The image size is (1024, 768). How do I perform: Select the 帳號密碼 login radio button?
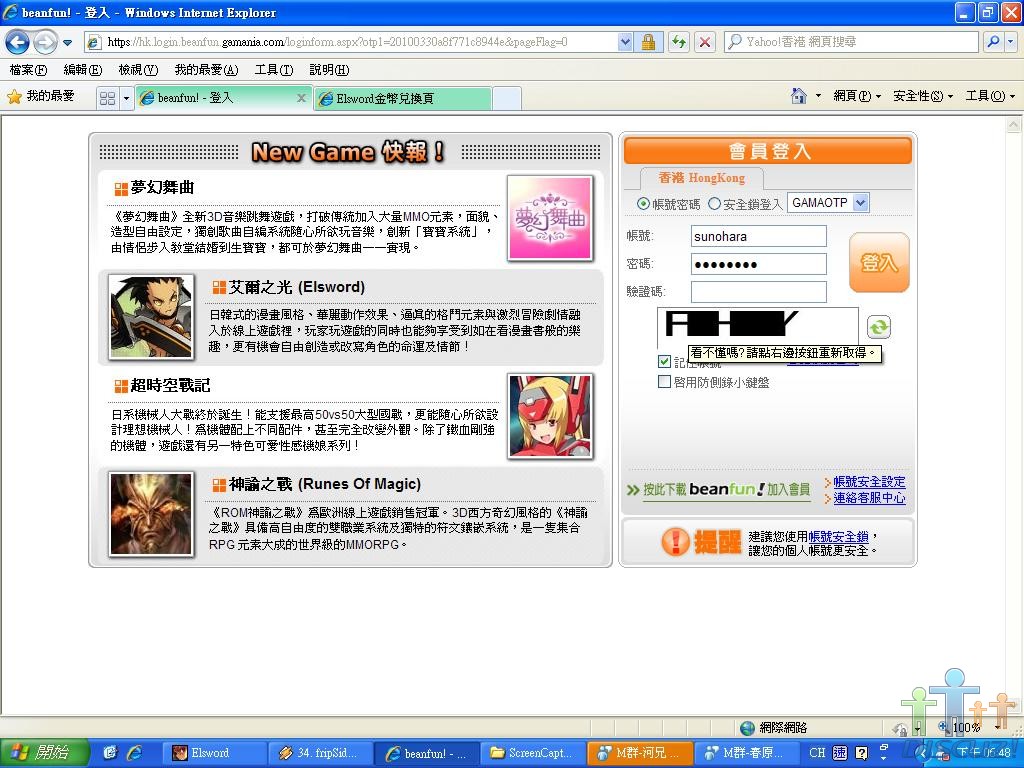pos(643,204)
